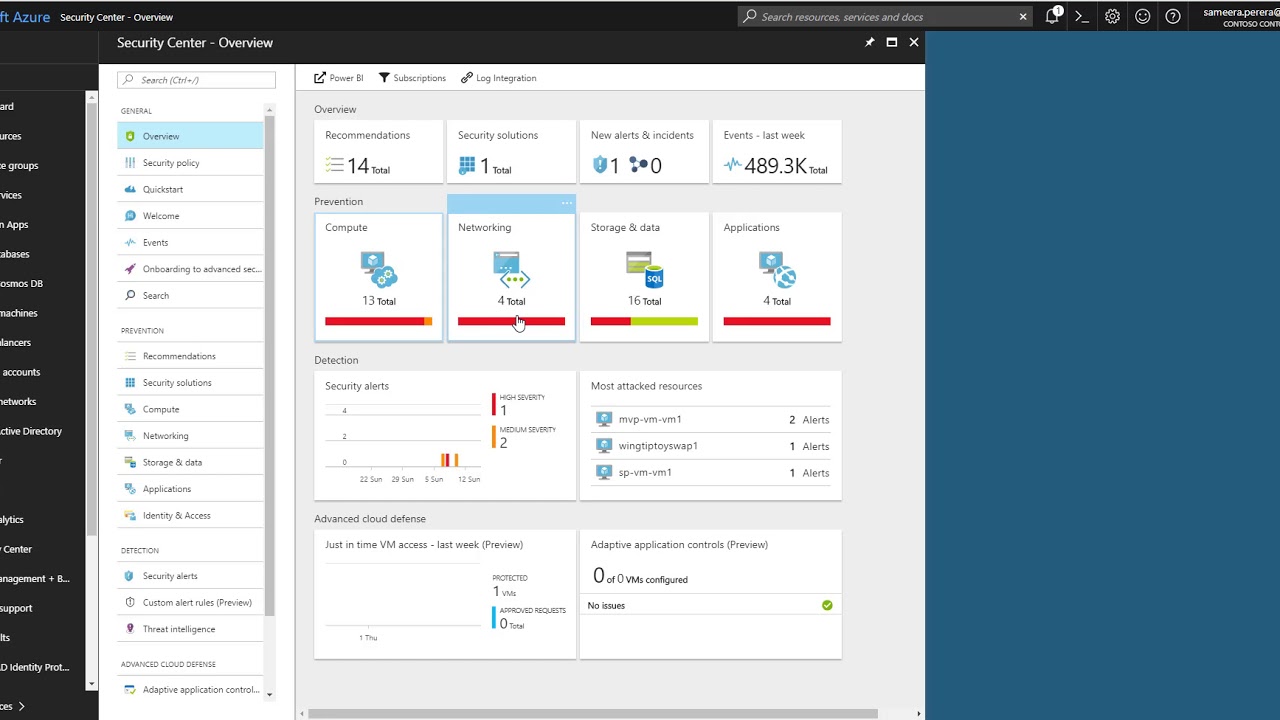Click the Events pulse icon

point(733,165)
